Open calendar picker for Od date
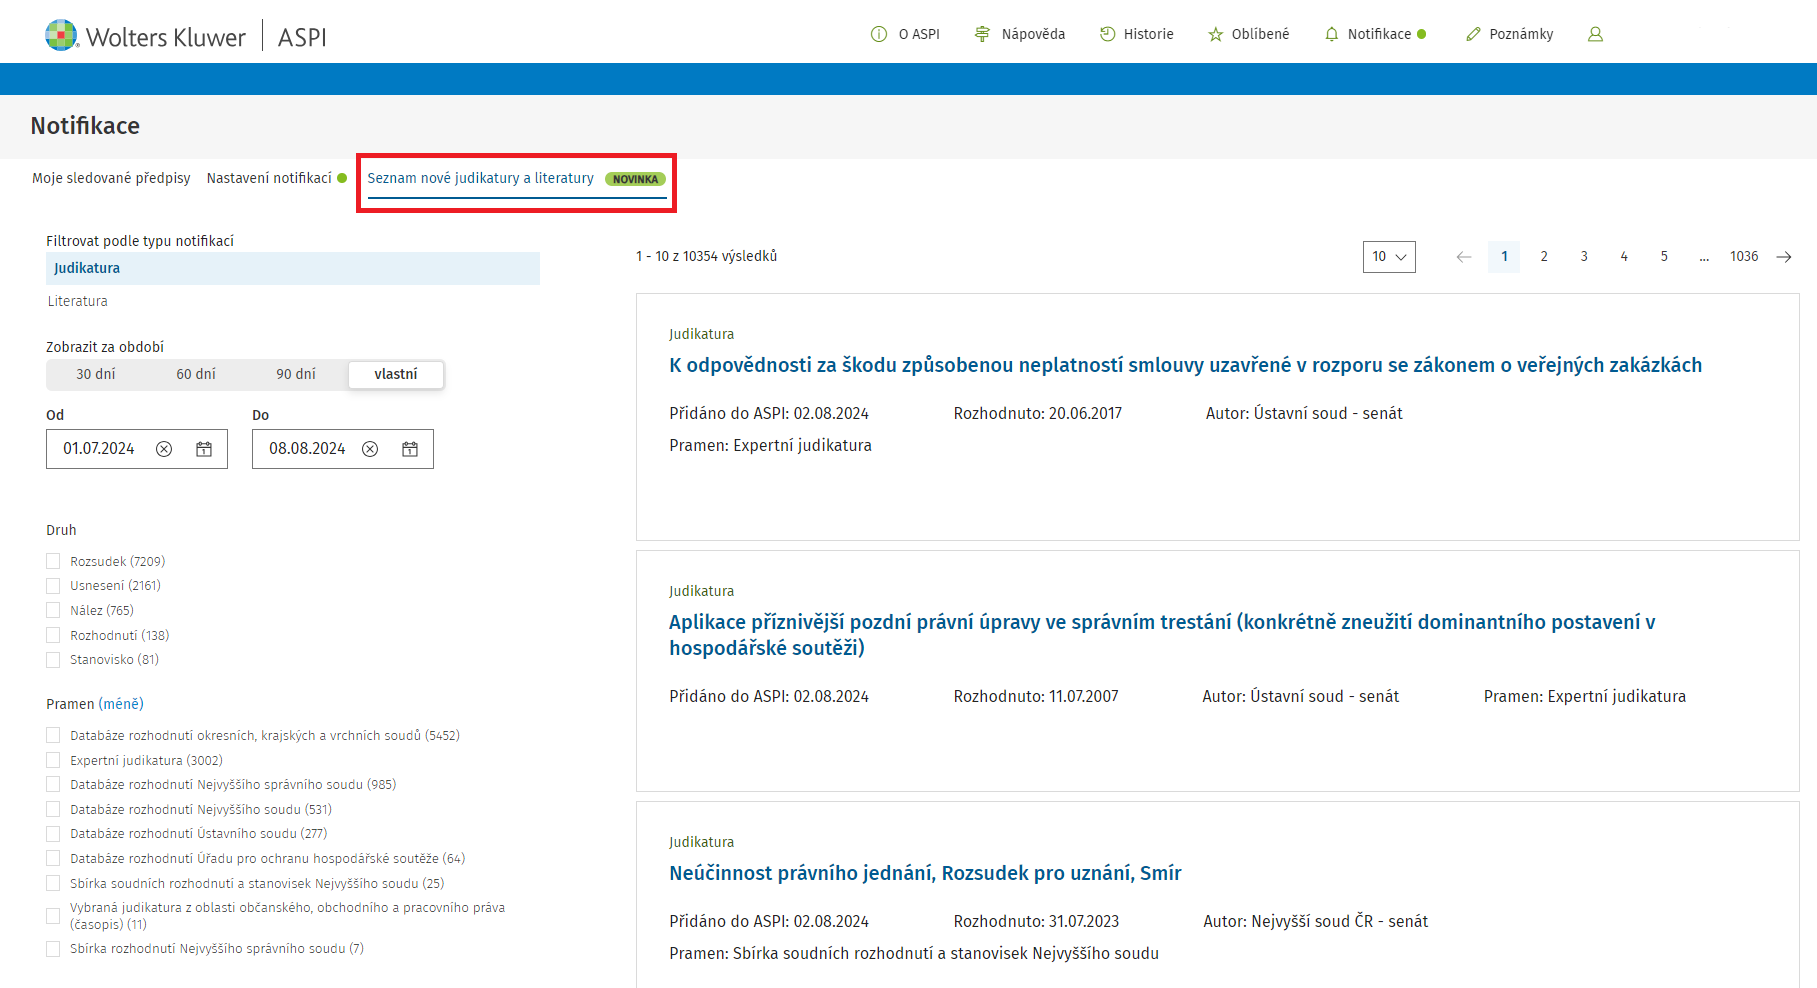This screenshot has height=988, width=1817. (204, 449)
